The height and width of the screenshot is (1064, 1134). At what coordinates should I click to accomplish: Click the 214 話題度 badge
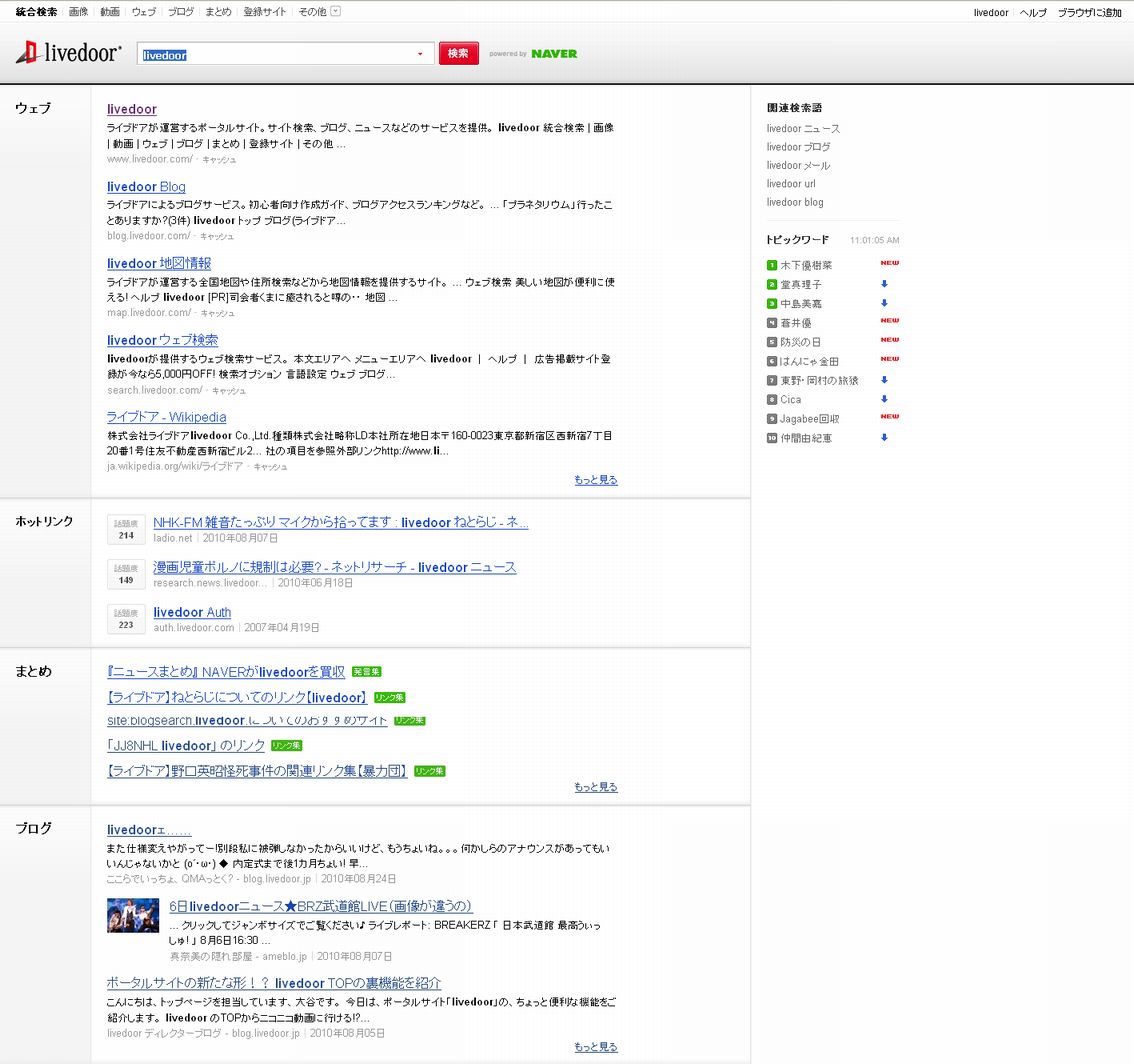pyautogui.click(x=126, y=529)
